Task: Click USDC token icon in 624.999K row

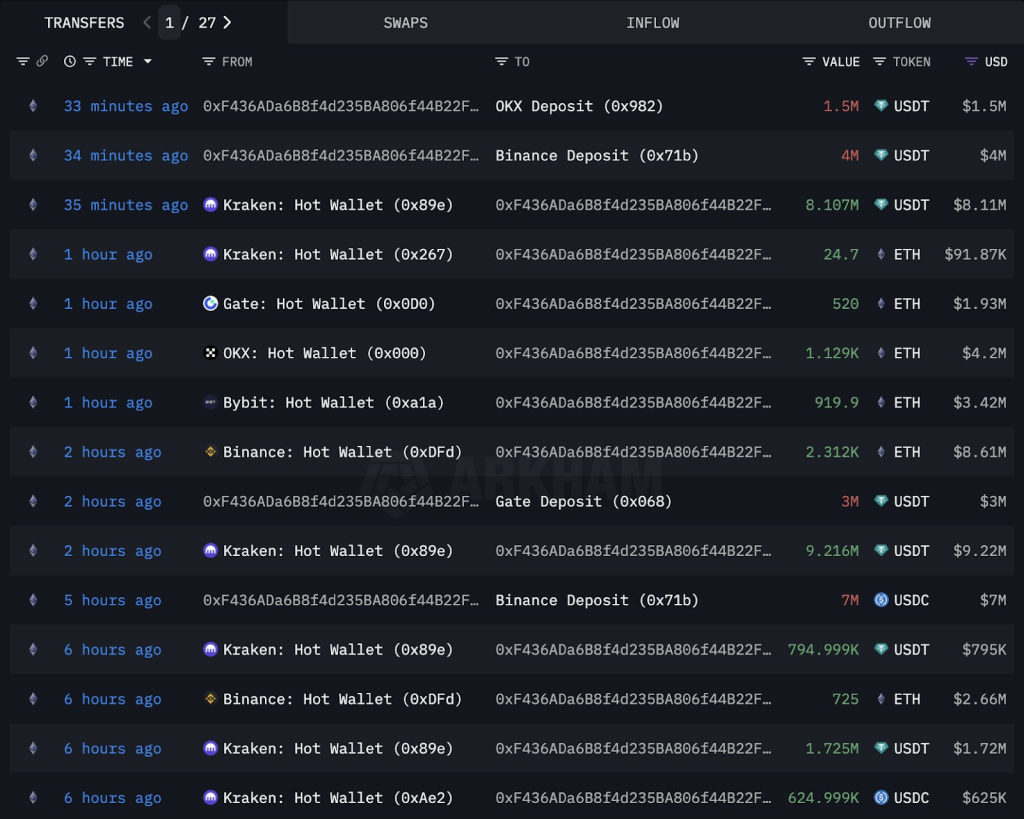Action: click(x=881, y=798)
